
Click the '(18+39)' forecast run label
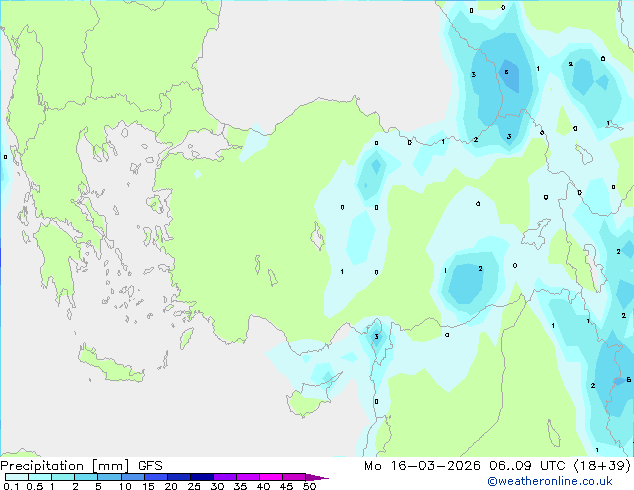[x=602, y=466]
